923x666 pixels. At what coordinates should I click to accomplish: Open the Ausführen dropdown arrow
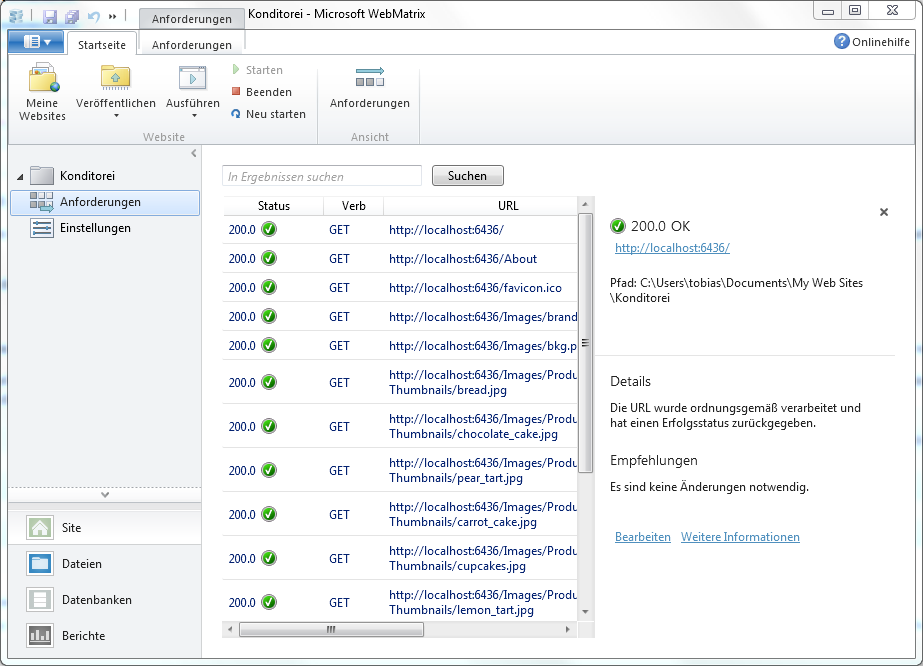pos(194,116)
